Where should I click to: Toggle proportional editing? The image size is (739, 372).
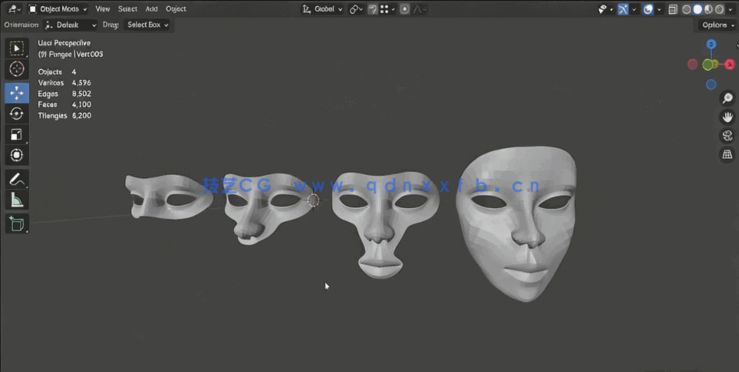(x=405, y=9)
